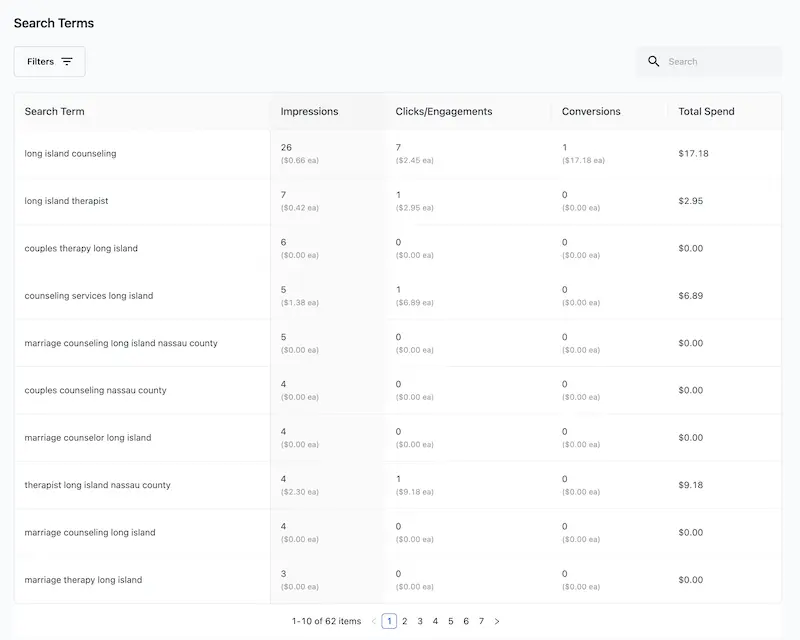Select page 2 in pagination
Viewport: 800px width, 640px height.
click(405, 621)
